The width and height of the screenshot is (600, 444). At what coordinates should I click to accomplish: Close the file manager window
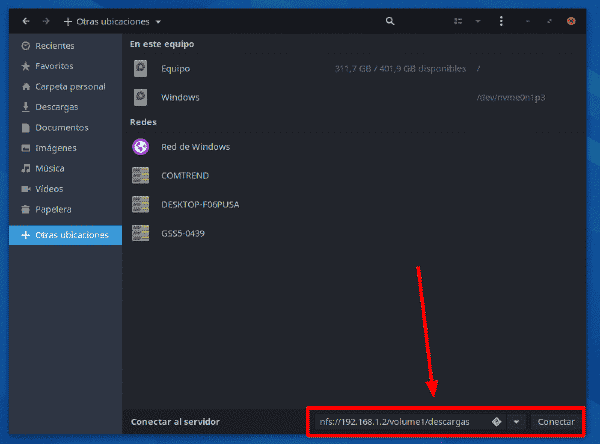click(571, 21)
